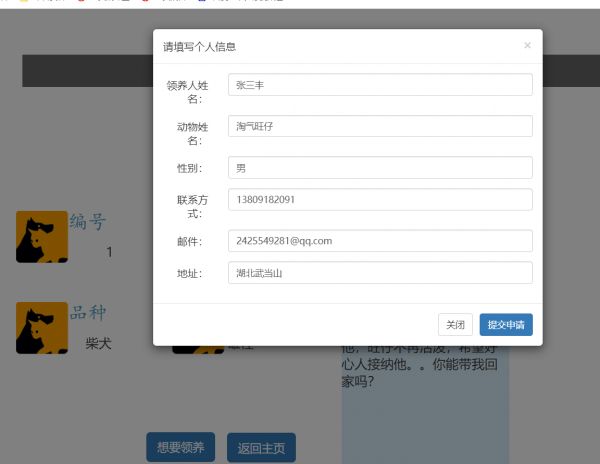
Task: Click the 你能带我回家吗 description text
Action: pos(419,373)
